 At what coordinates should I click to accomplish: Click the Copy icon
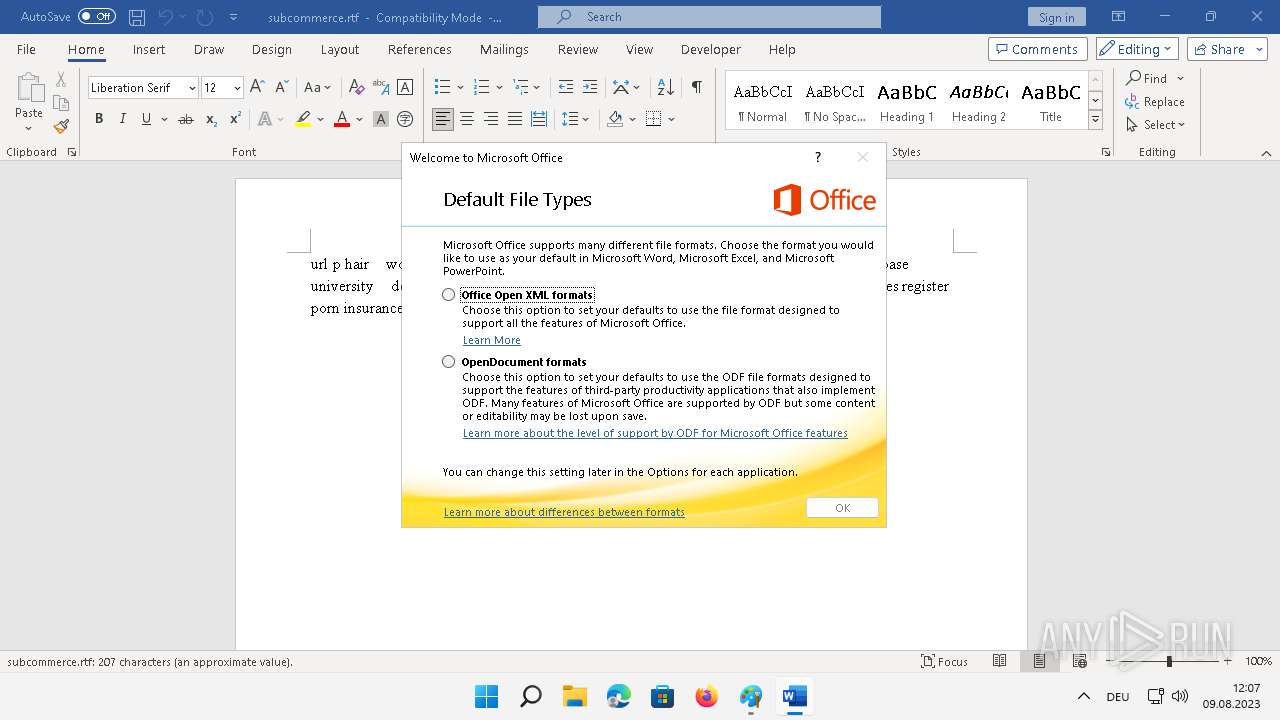coord(61,103)
